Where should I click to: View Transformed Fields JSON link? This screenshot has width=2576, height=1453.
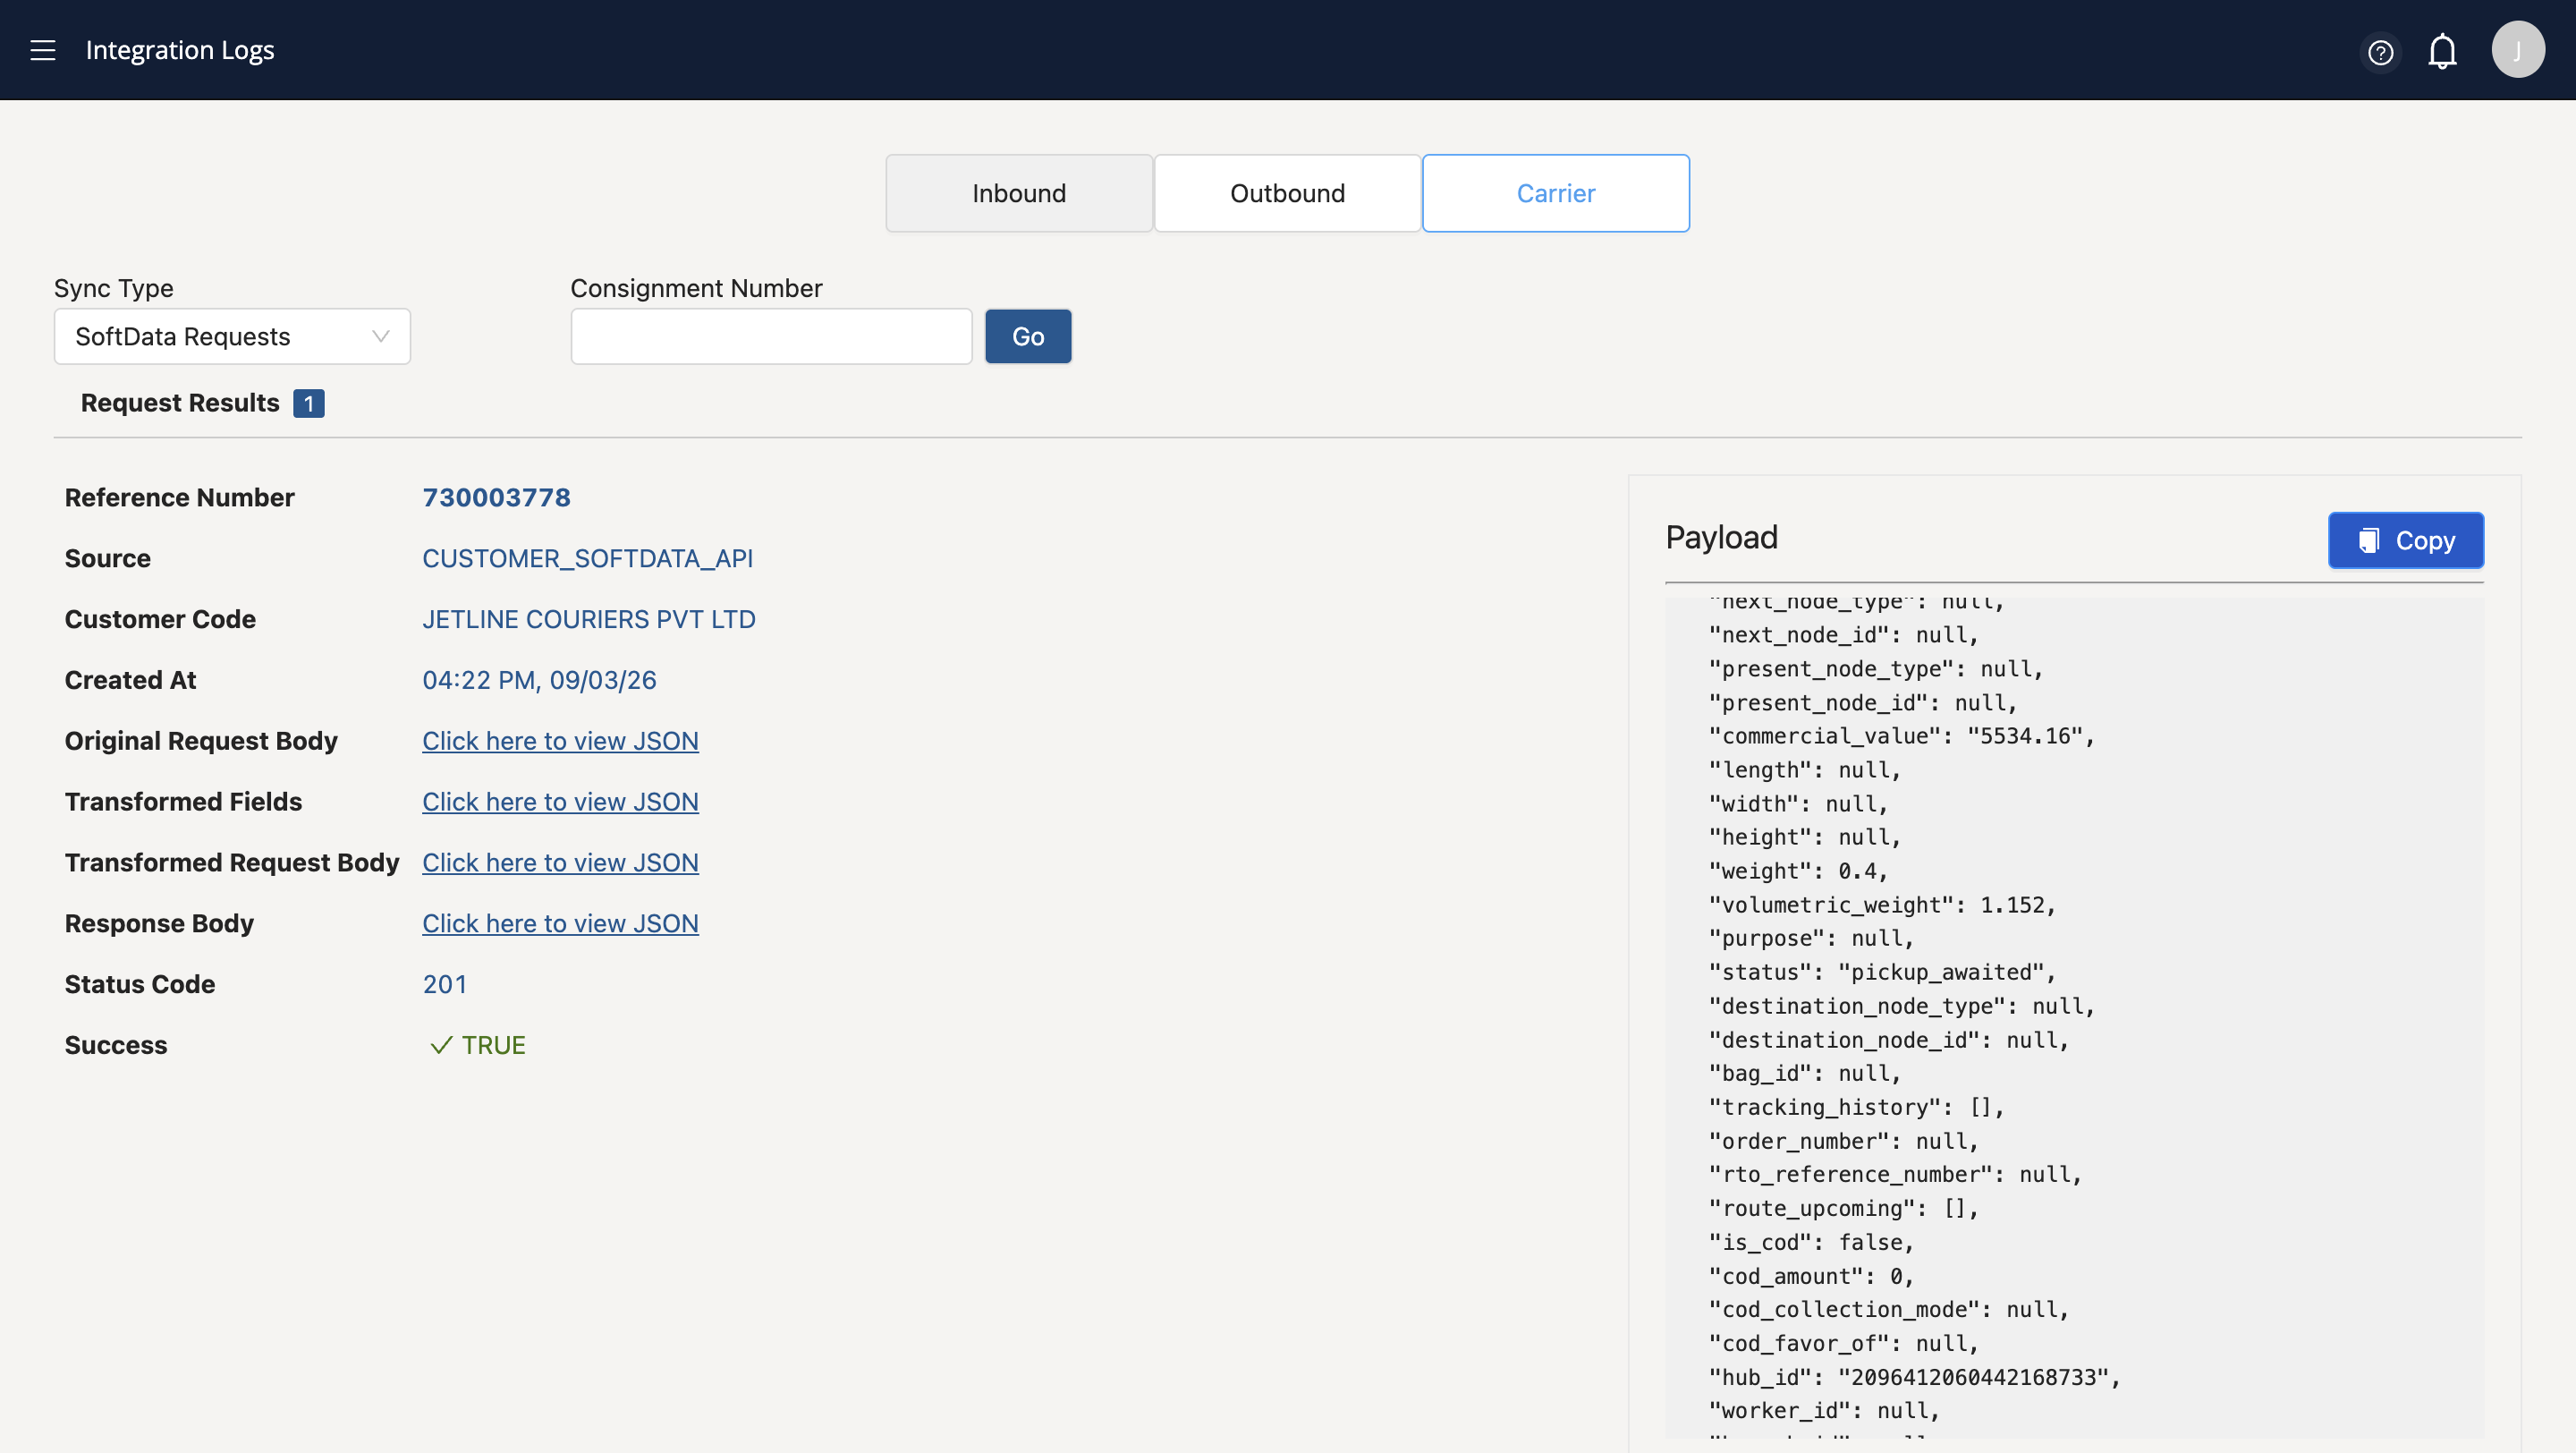560,802
